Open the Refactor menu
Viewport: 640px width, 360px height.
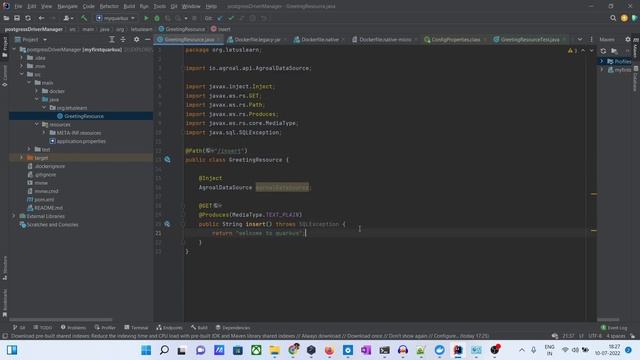(109, 7)
